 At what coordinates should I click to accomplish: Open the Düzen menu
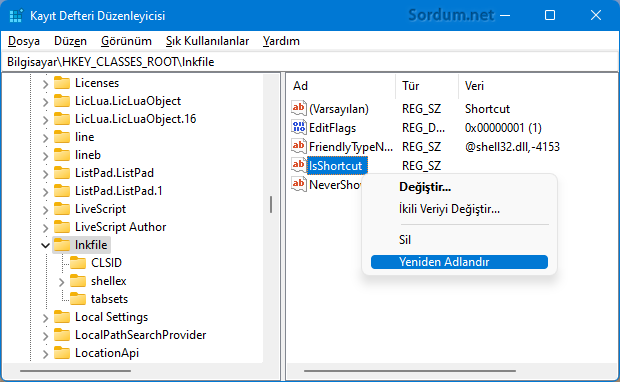pyautogui.click(x=70, y=41)
